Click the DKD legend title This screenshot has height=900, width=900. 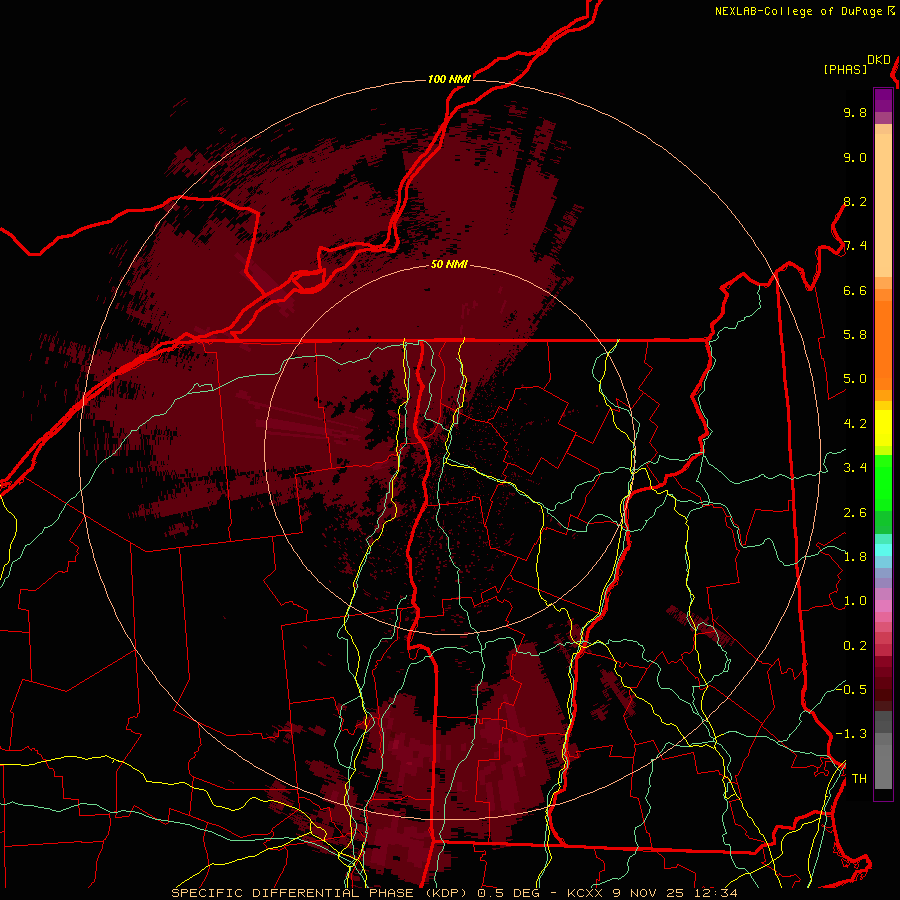(x=879, y=60)
